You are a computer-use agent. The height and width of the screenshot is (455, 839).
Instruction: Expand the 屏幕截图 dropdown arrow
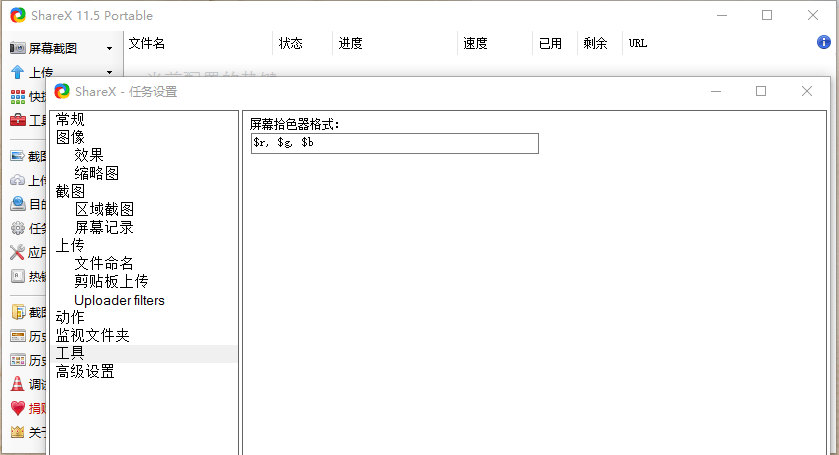tap(109, 48)
